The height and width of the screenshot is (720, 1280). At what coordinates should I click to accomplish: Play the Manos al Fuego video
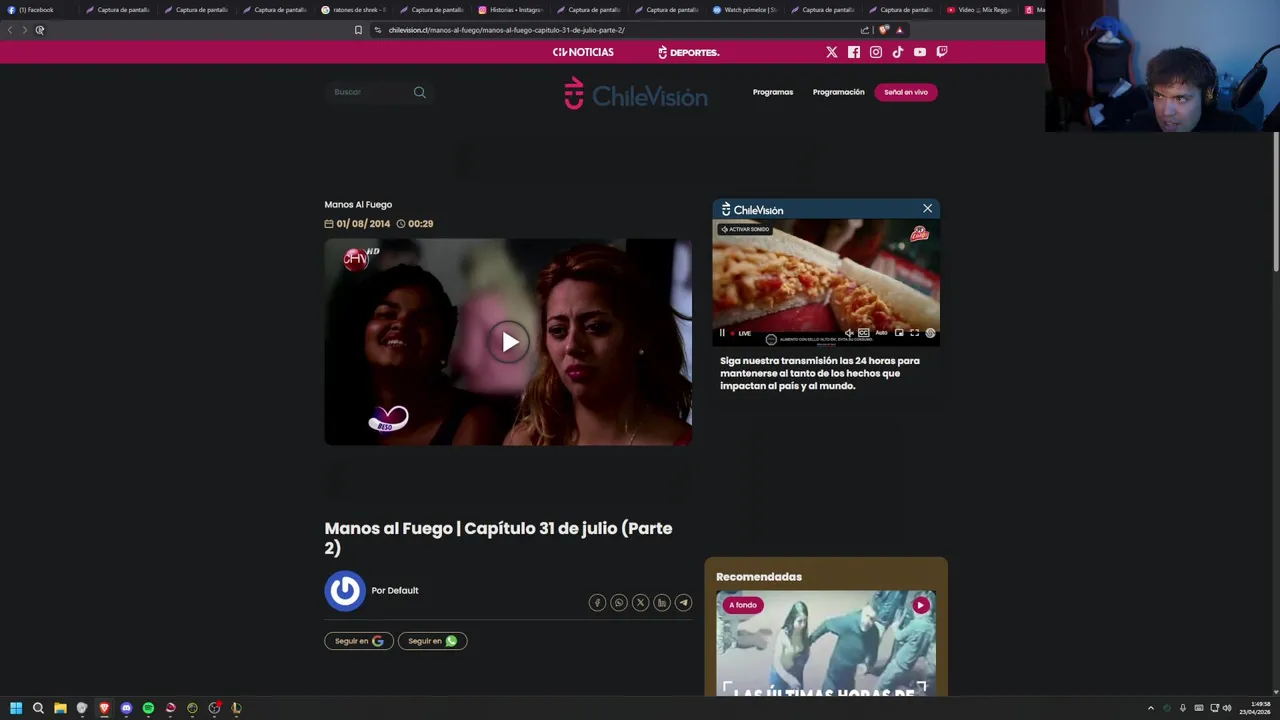pyautogui.click(x=509, y=342)
